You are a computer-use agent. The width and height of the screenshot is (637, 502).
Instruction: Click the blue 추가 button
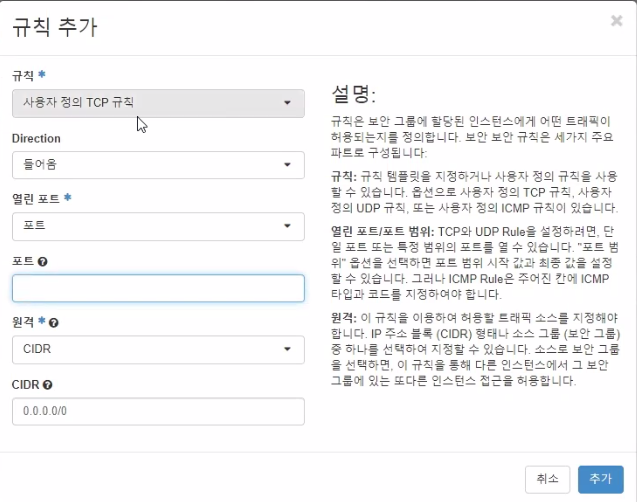tap(600, 479)
